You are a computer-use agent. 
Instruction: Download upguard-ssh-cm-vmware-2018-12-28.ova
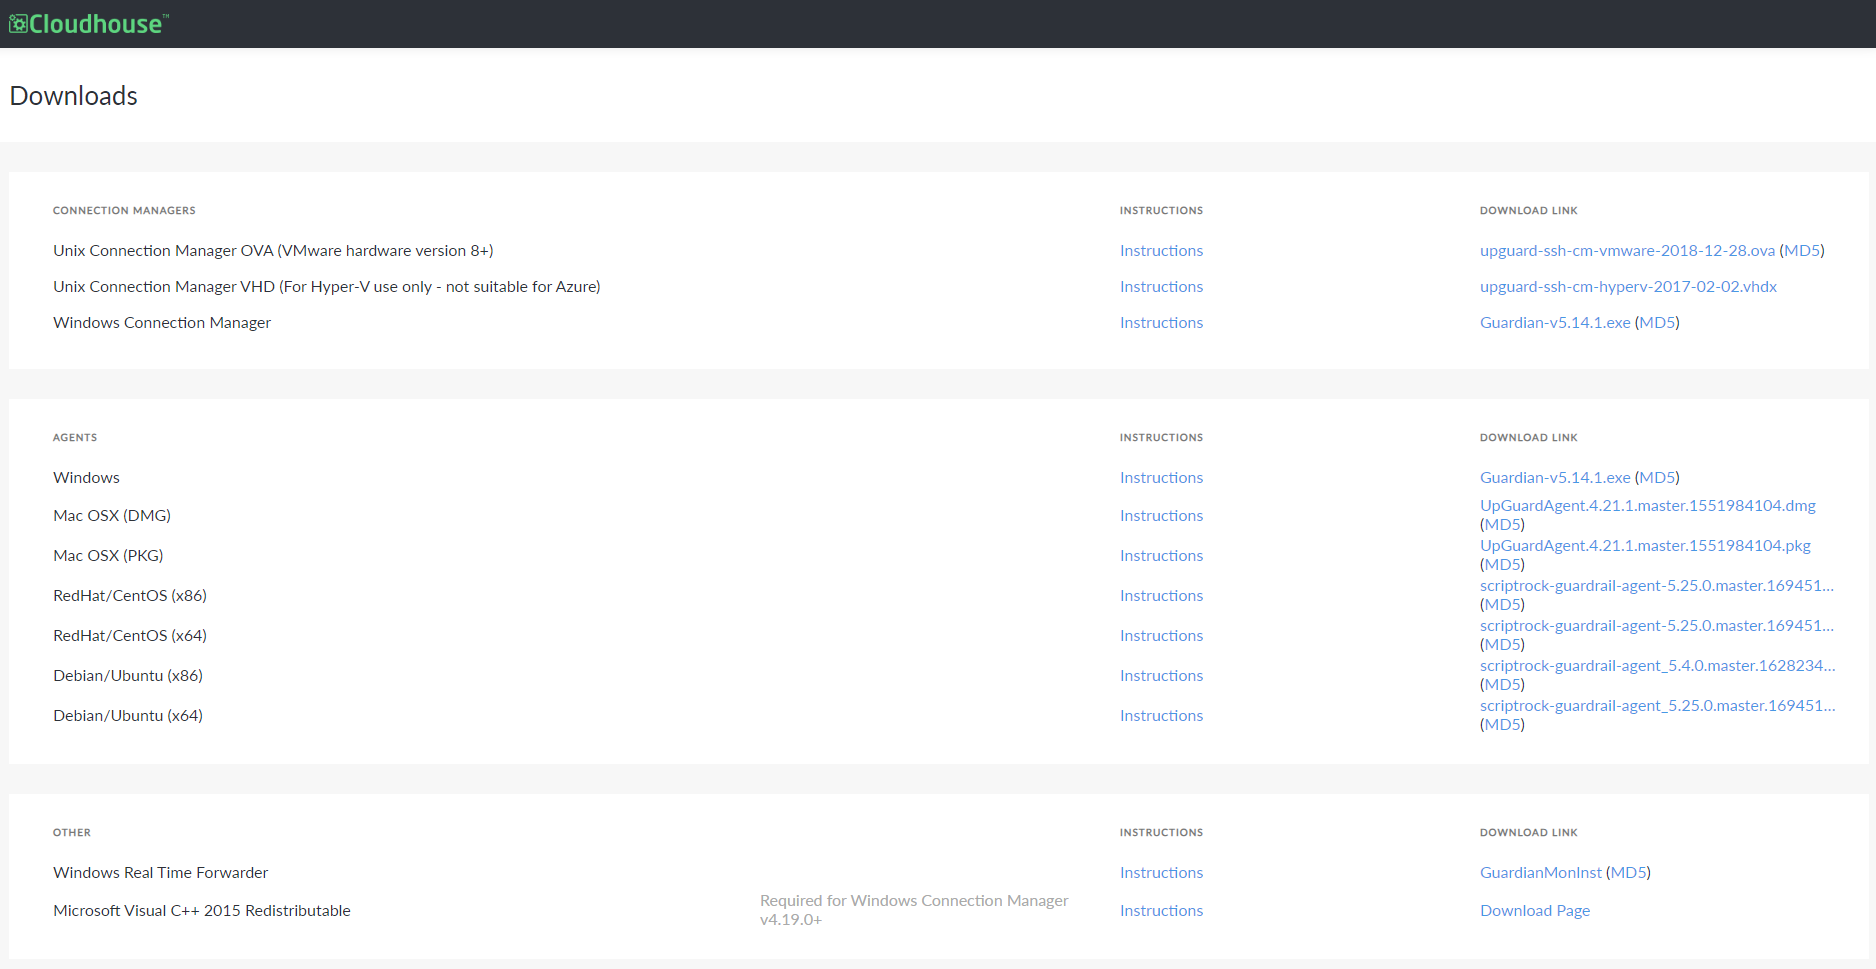1627,251
